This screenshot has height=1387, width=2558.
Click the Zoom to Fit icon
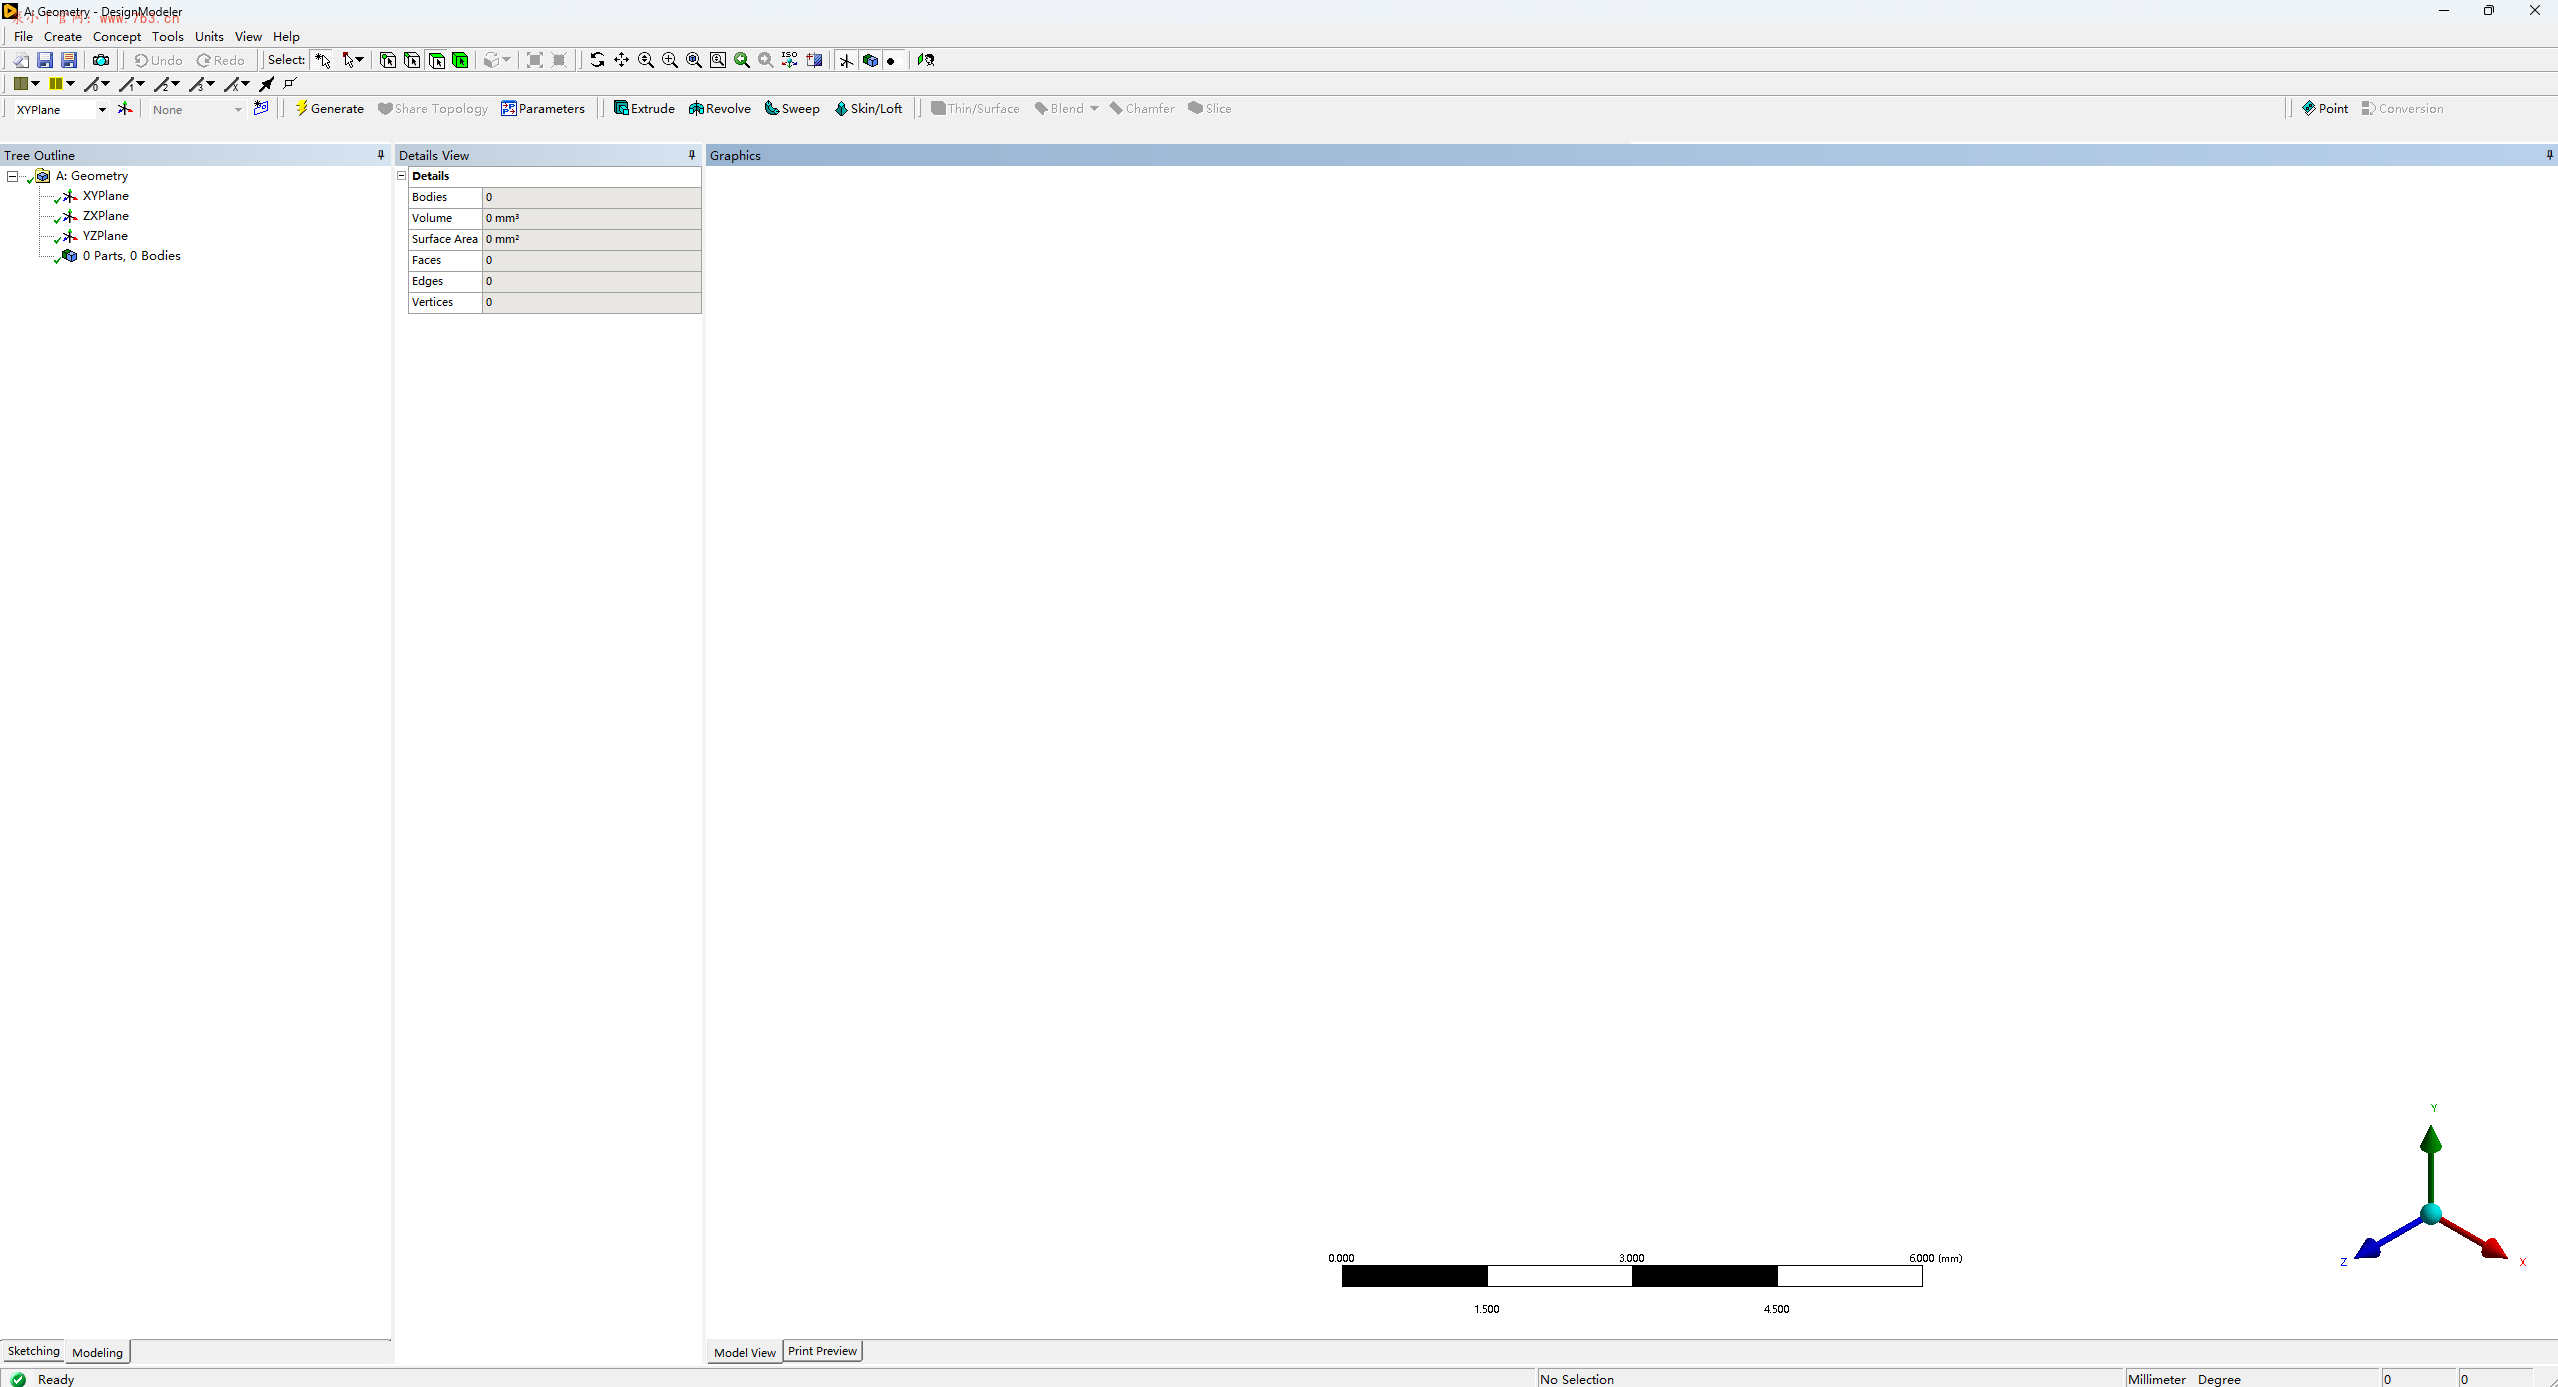pyautogui.click(x=693, y=60)
